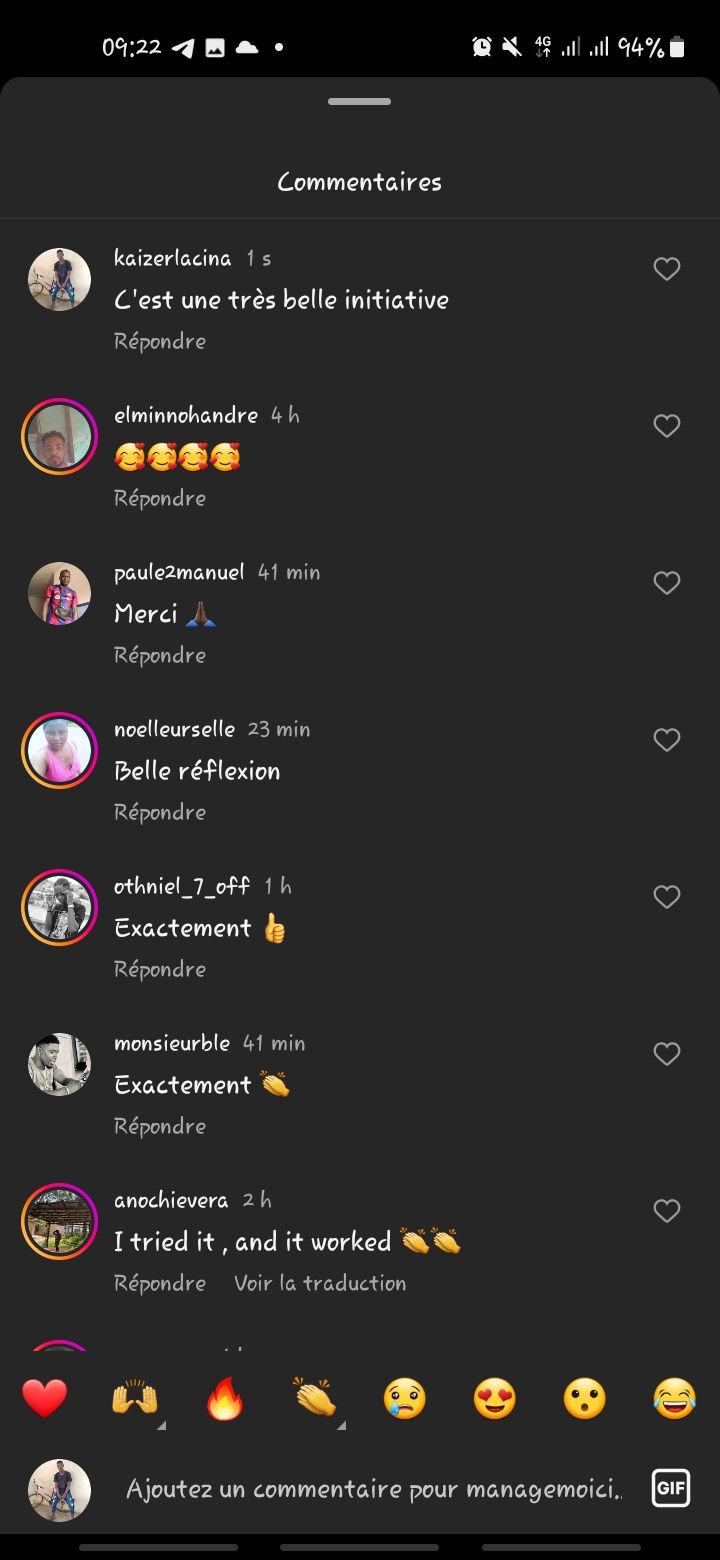Add the laughing tears emoji
The width and height of the screenshot is (720, 1560).
(x=675, y=1398)
